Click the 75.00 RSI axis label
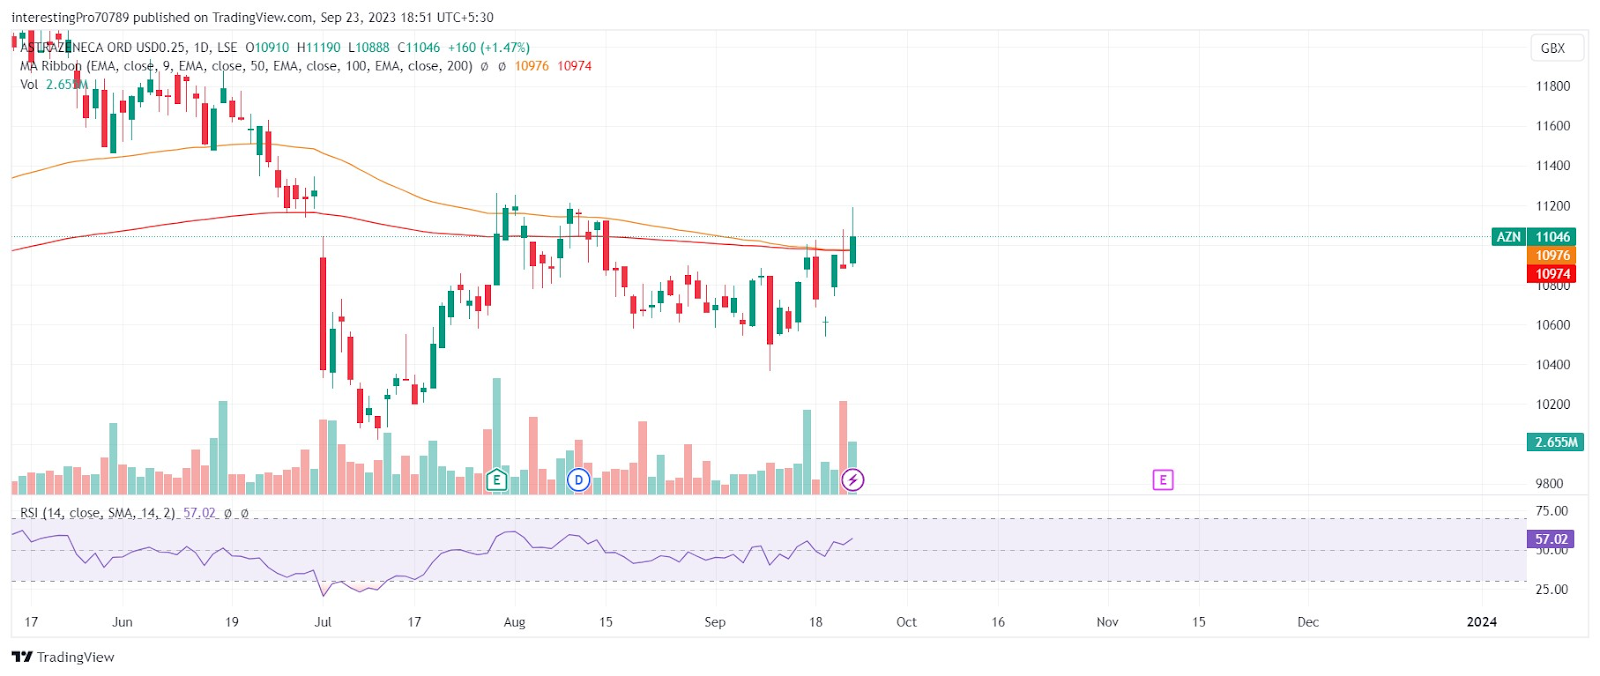This screenshot has width=1600, height=676. 1552,511
